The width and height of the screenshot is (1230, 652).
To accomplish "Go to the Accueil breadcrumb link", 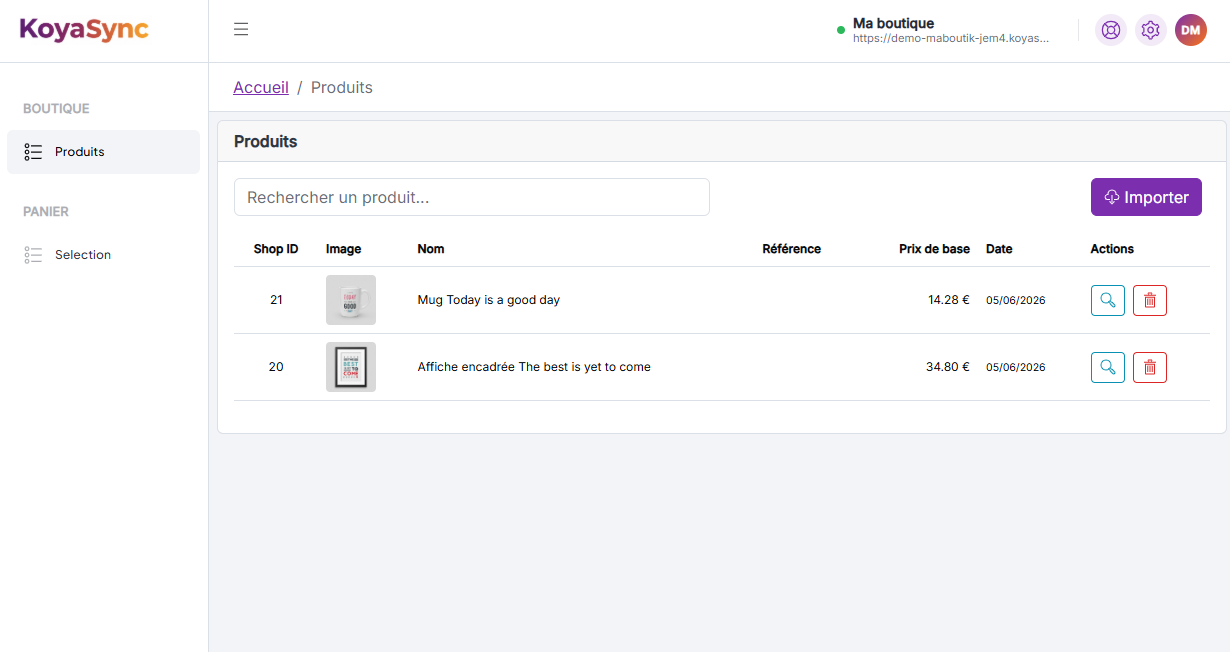I will [x=261, y=87].
